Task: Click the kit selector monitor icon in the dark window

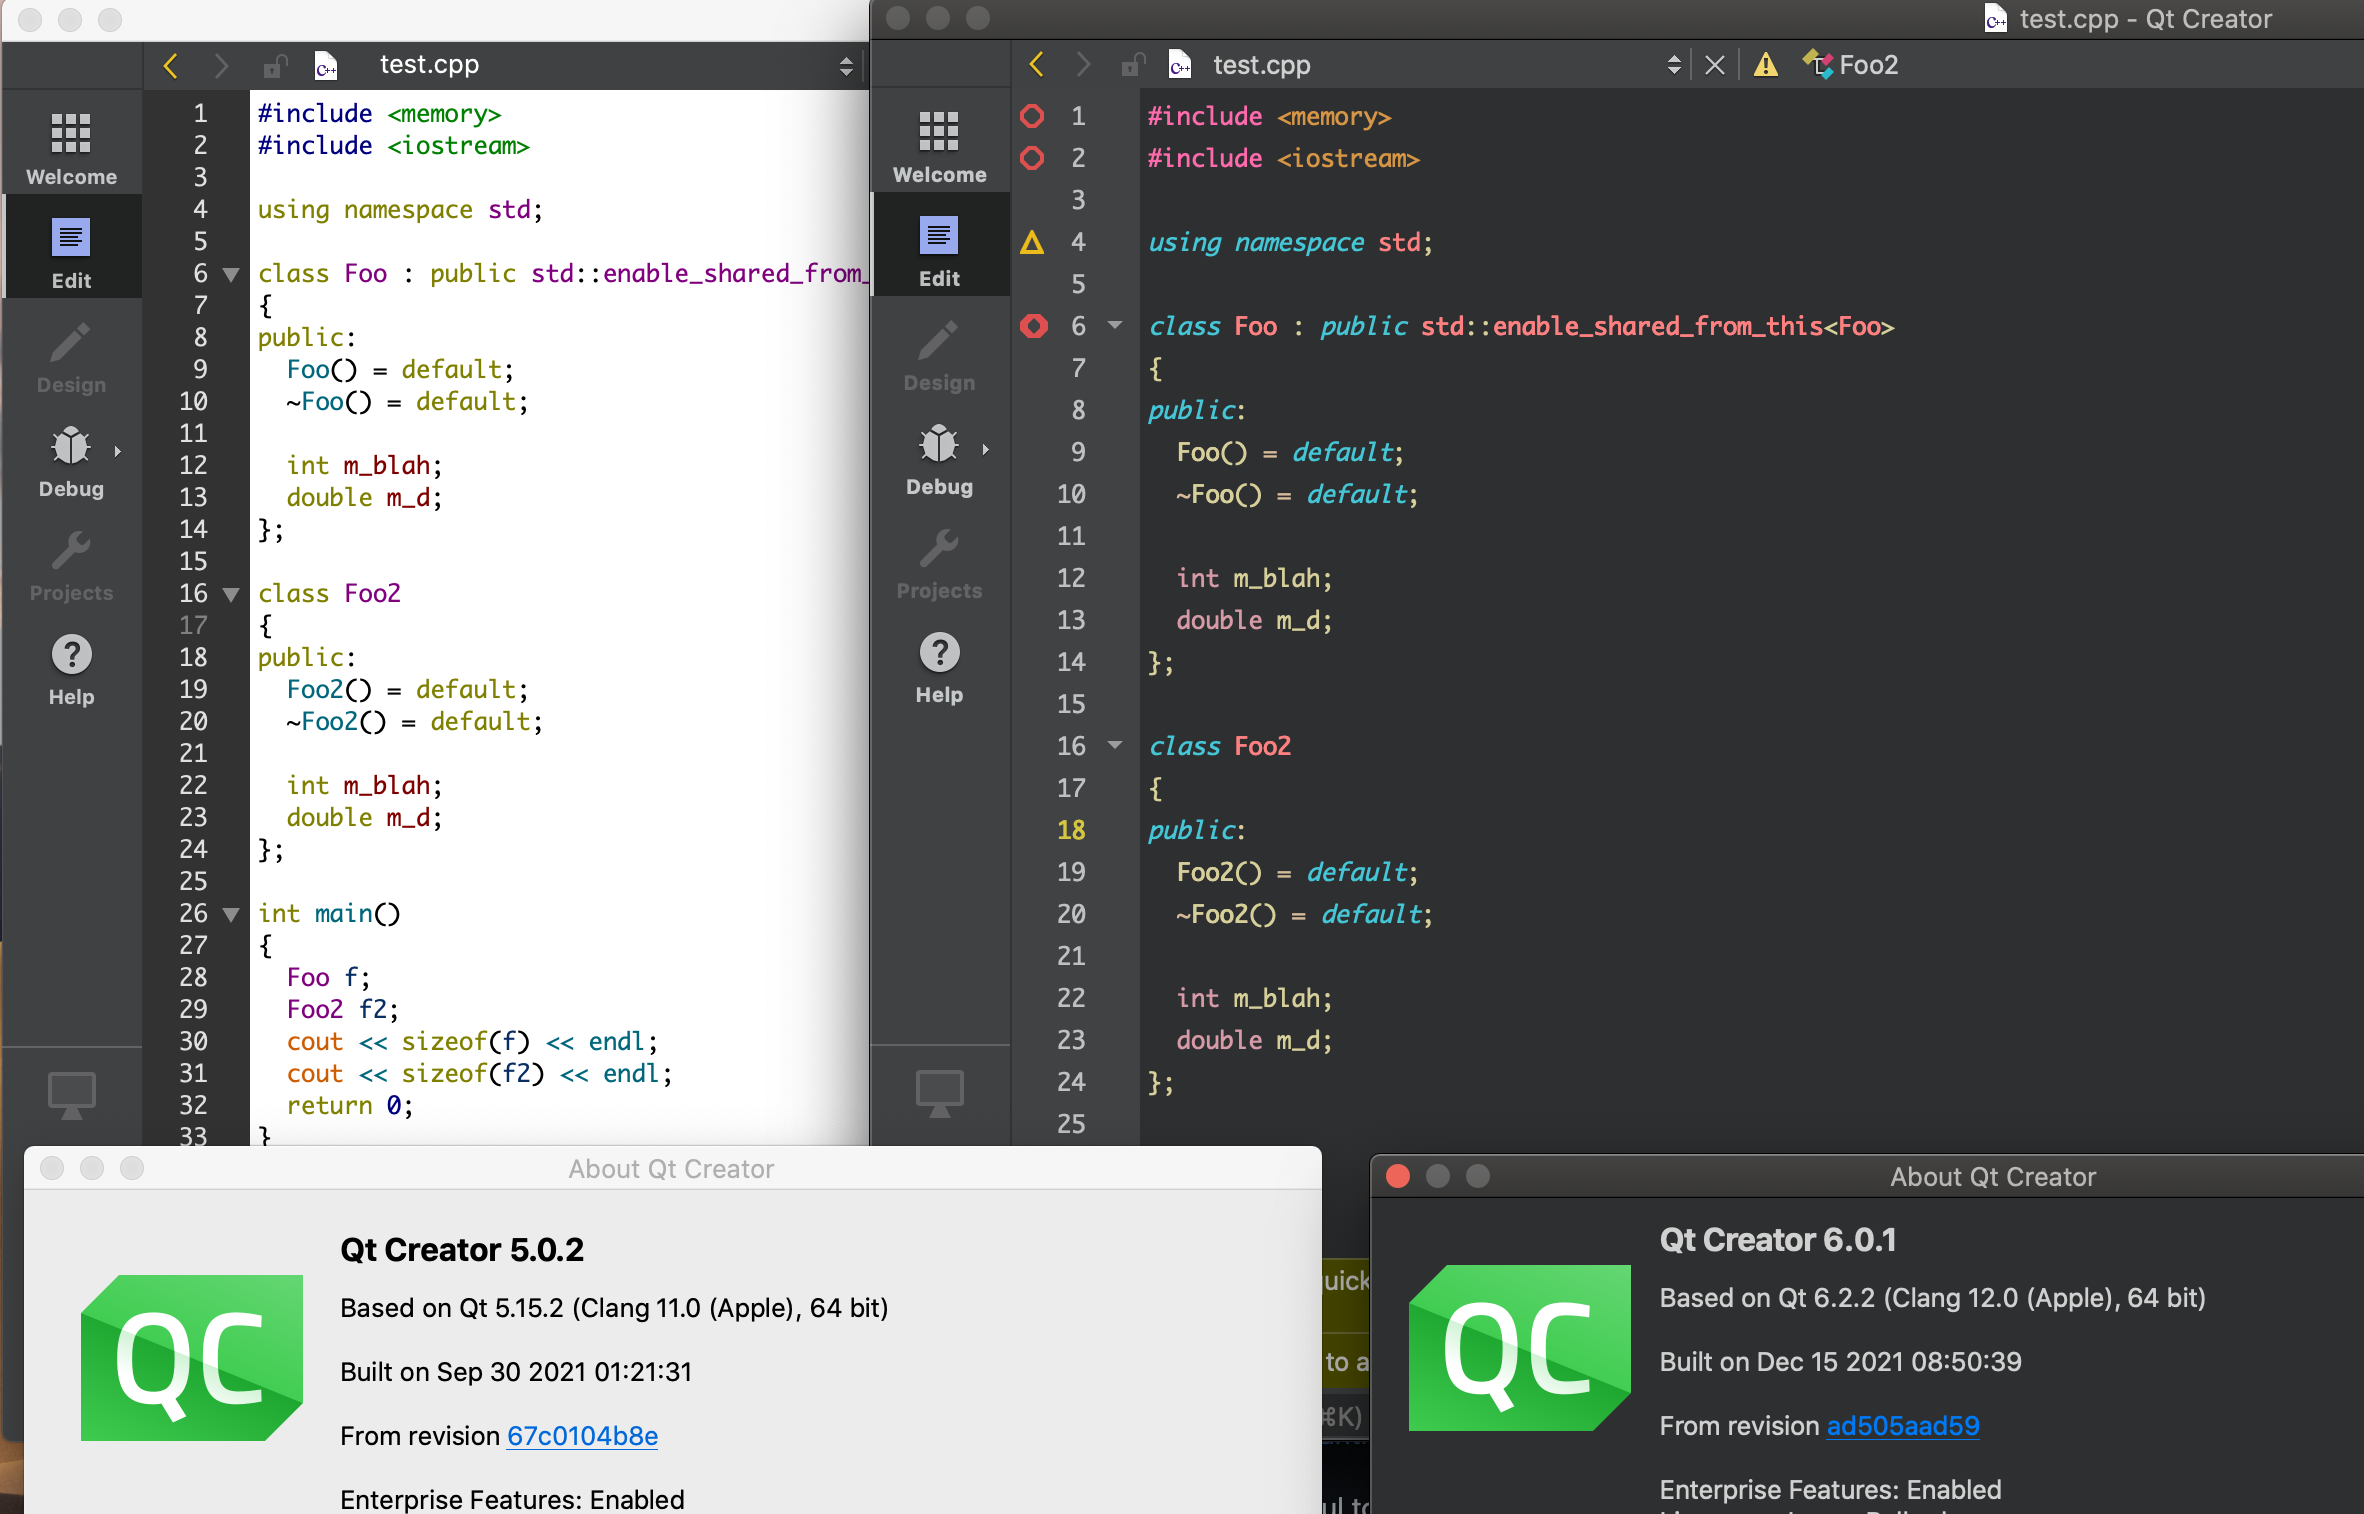Action: (x=940, y=1093)
